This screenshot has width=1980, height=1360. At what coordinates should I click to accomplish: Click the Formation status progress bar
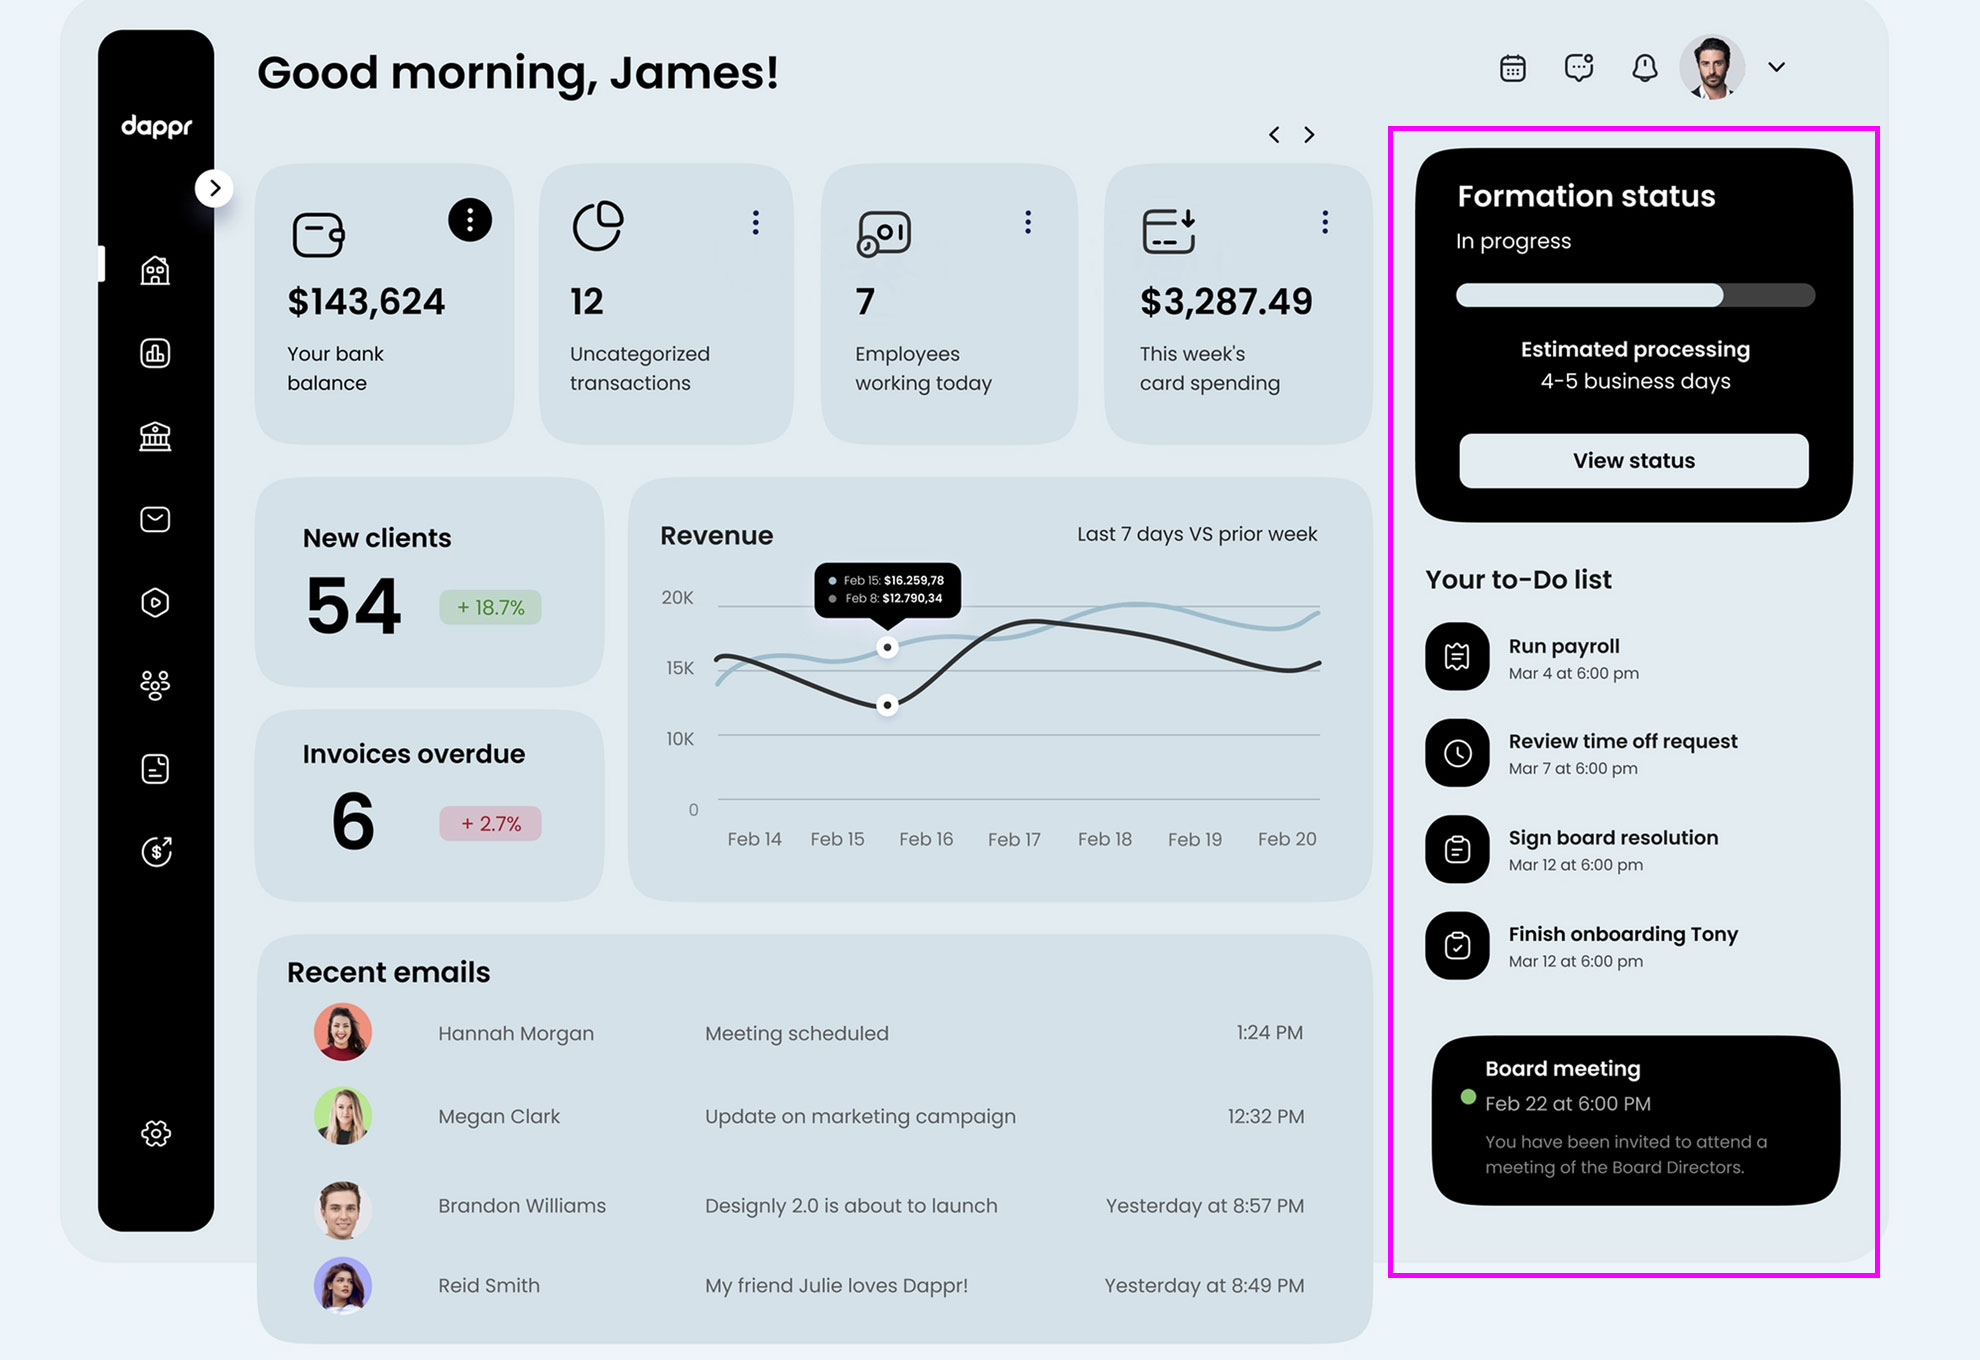[x=1634, y=295]
